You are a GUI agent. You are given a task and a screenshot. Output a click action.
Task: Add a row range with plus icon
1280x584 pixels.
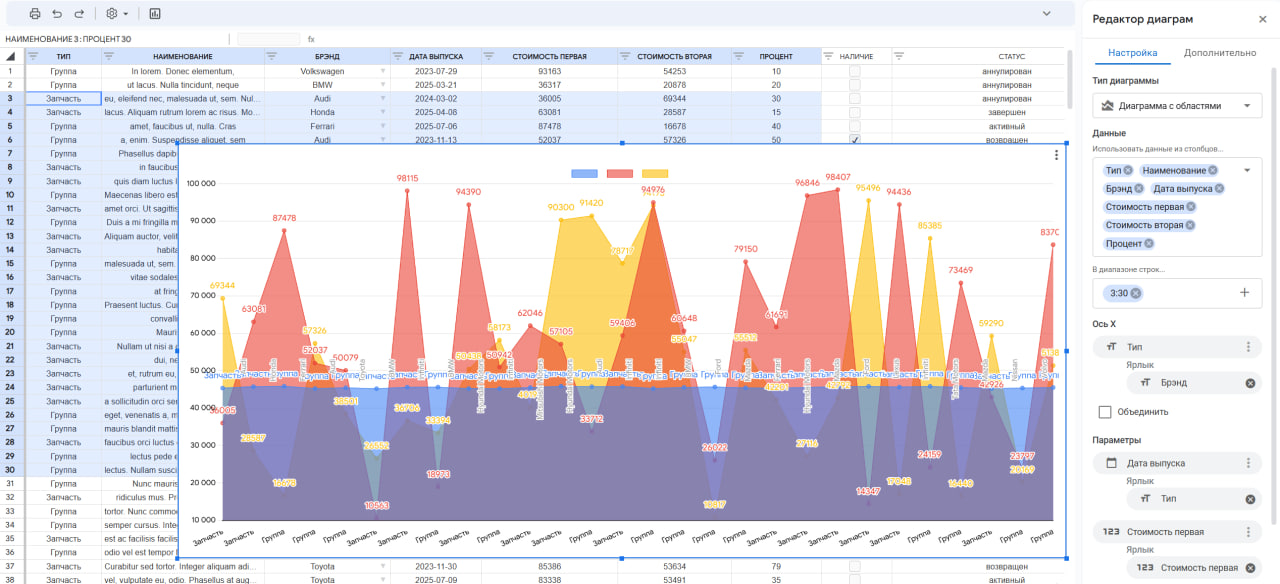[1245, 293]
